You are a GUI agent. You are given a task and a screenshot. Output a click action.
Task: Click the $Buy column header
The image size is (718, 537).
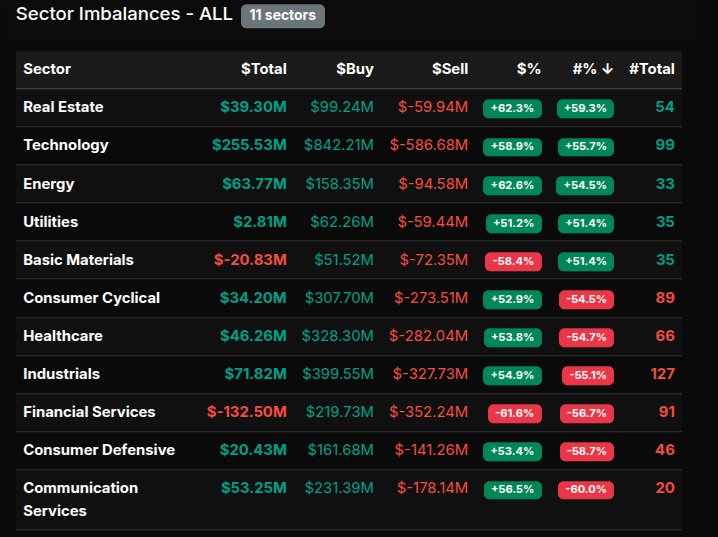[x=354, y=69]
